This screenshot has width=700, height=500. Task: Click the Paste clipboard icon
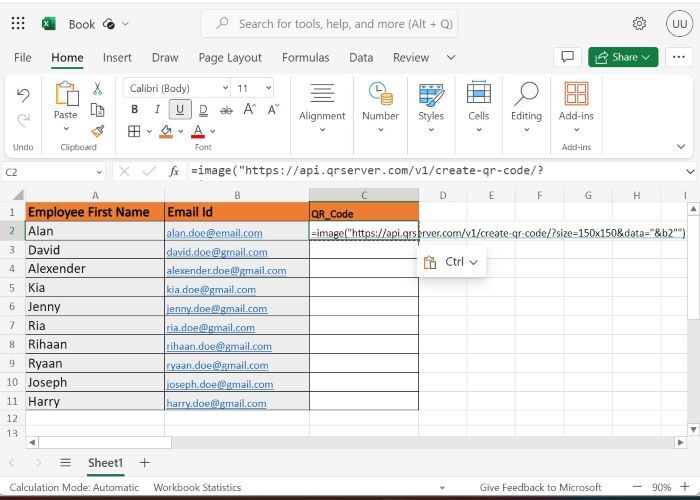pos(66,94)
